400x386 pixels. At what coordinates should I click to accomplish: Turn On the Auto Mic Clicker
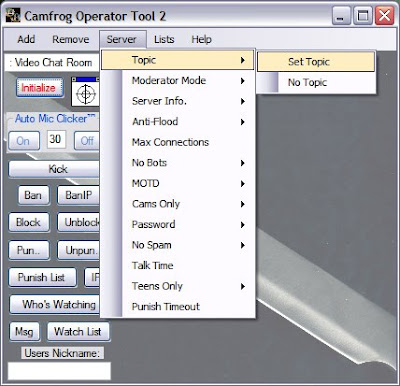coord(24,141)
